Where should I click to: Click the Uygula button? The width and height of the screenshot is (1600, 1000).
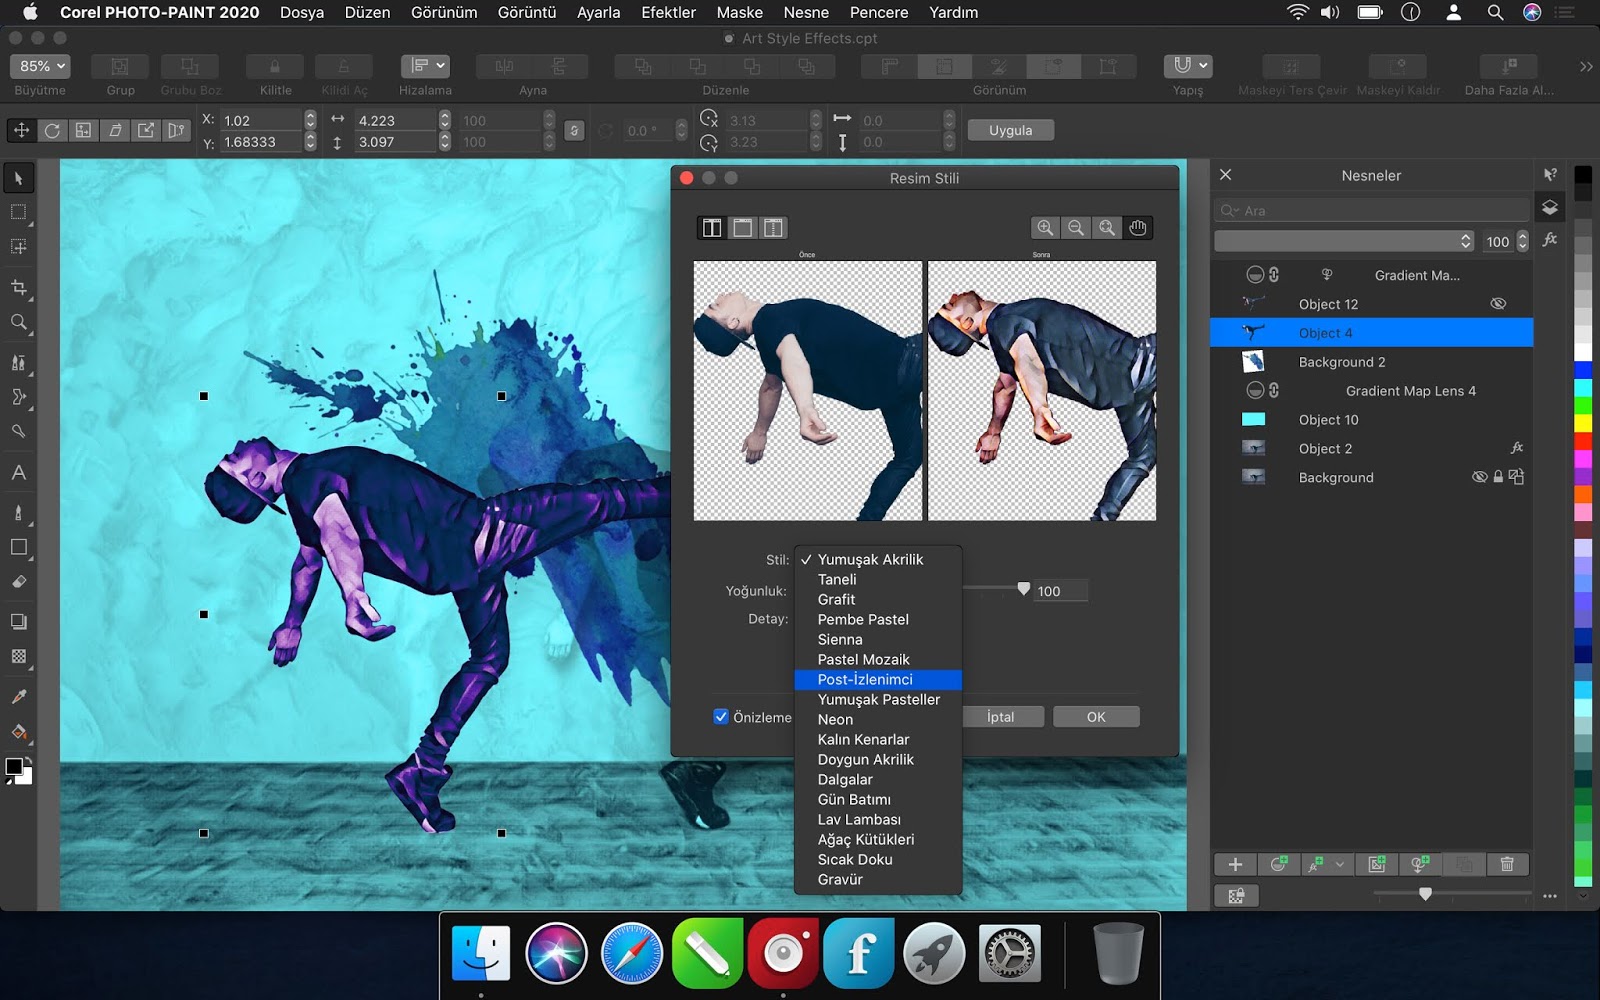1011,130
